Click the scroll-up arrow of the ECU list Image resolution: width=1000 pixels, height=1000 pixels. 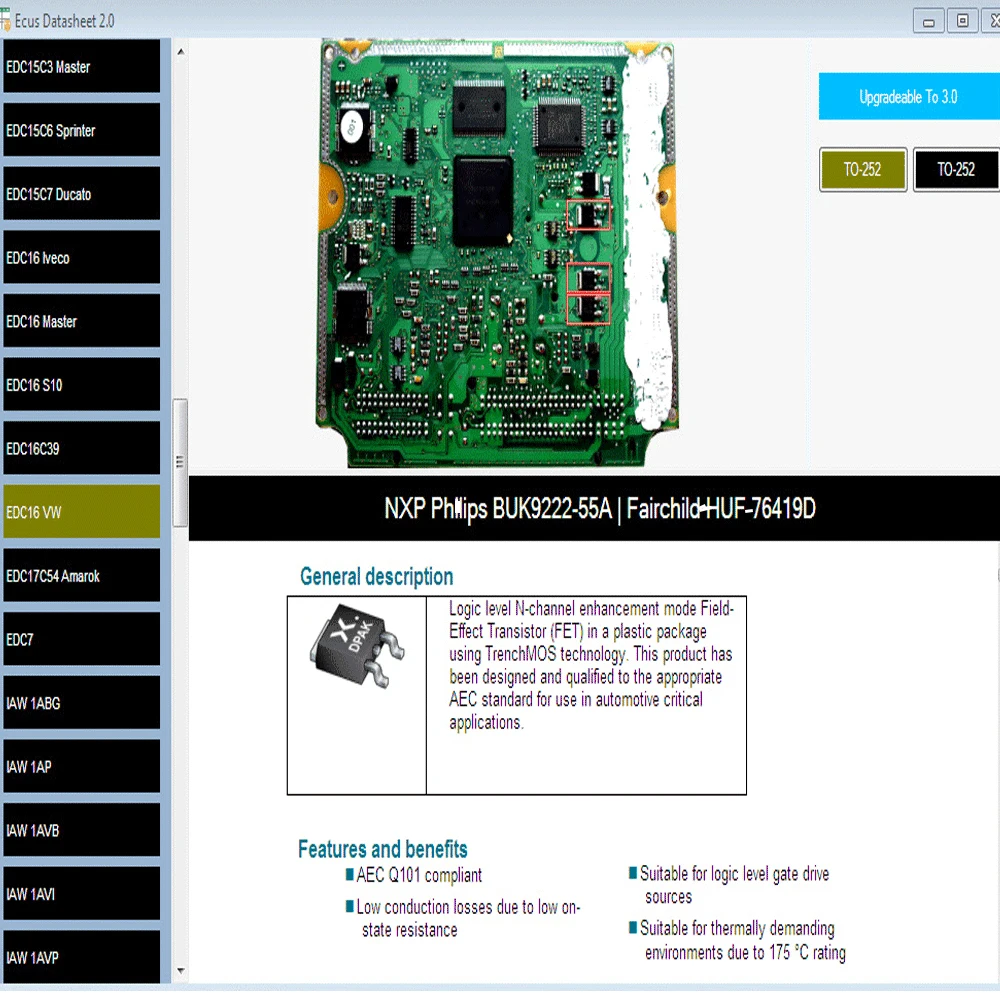(180, 52)
